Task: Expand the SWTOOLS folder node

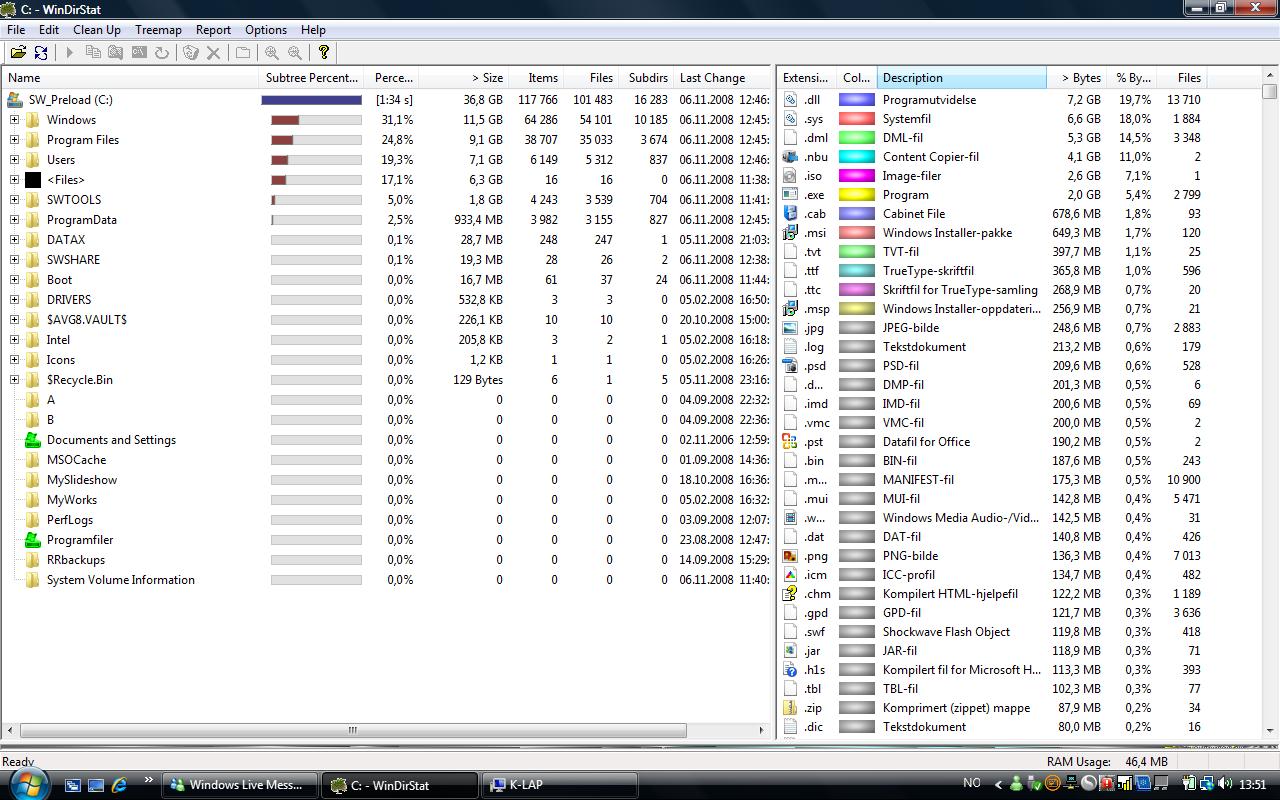Action: coord(14,200)
